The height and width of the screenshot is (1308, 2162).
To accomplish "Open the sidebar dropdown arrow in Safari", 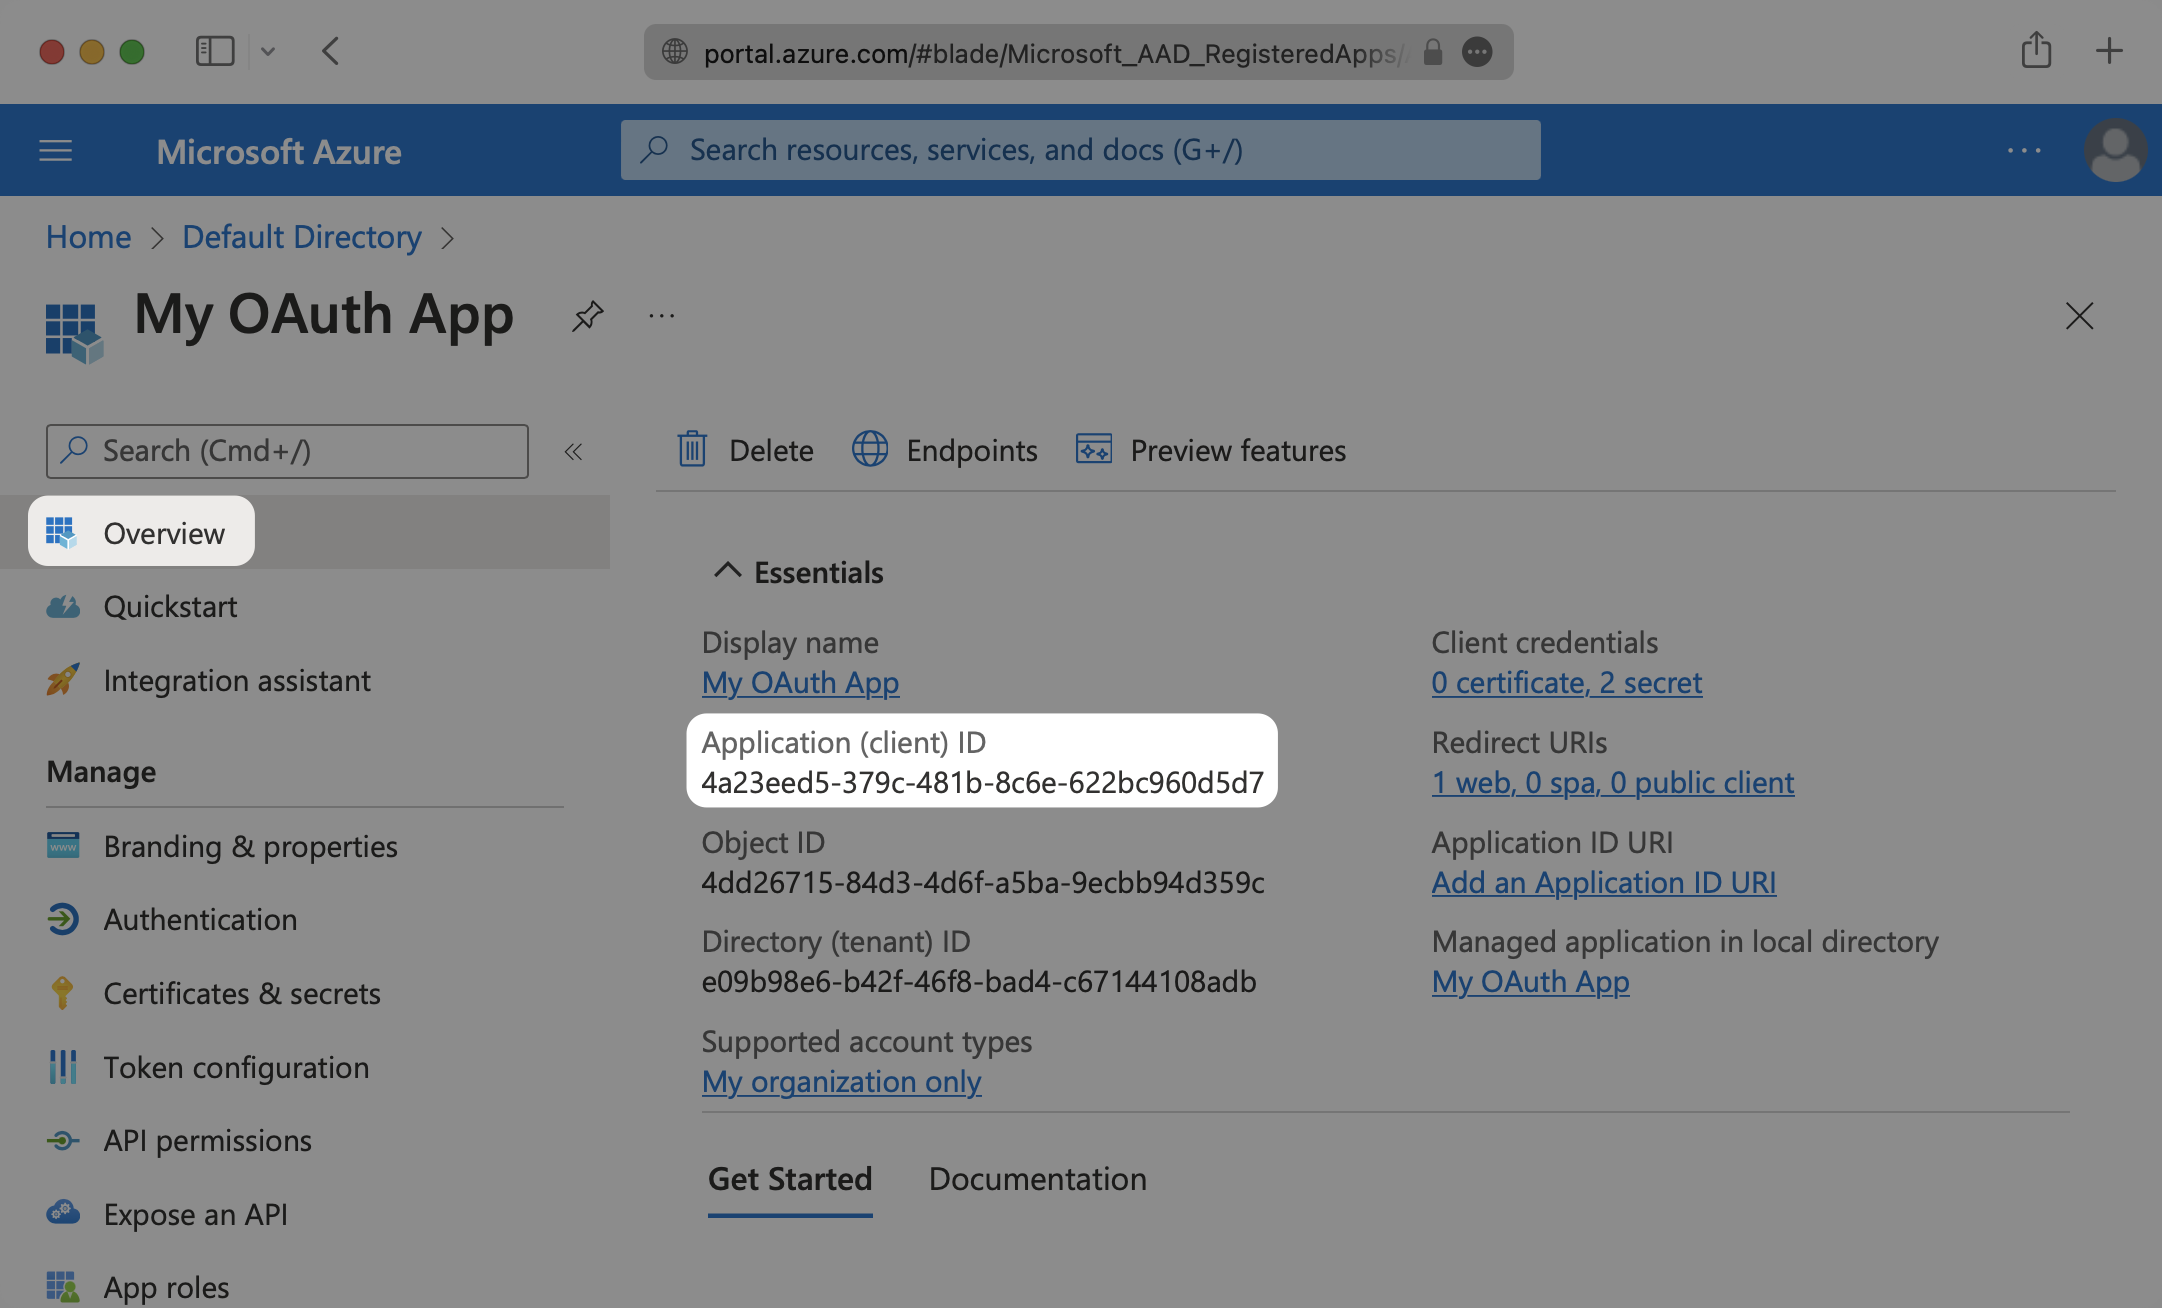I will point(268,51).
